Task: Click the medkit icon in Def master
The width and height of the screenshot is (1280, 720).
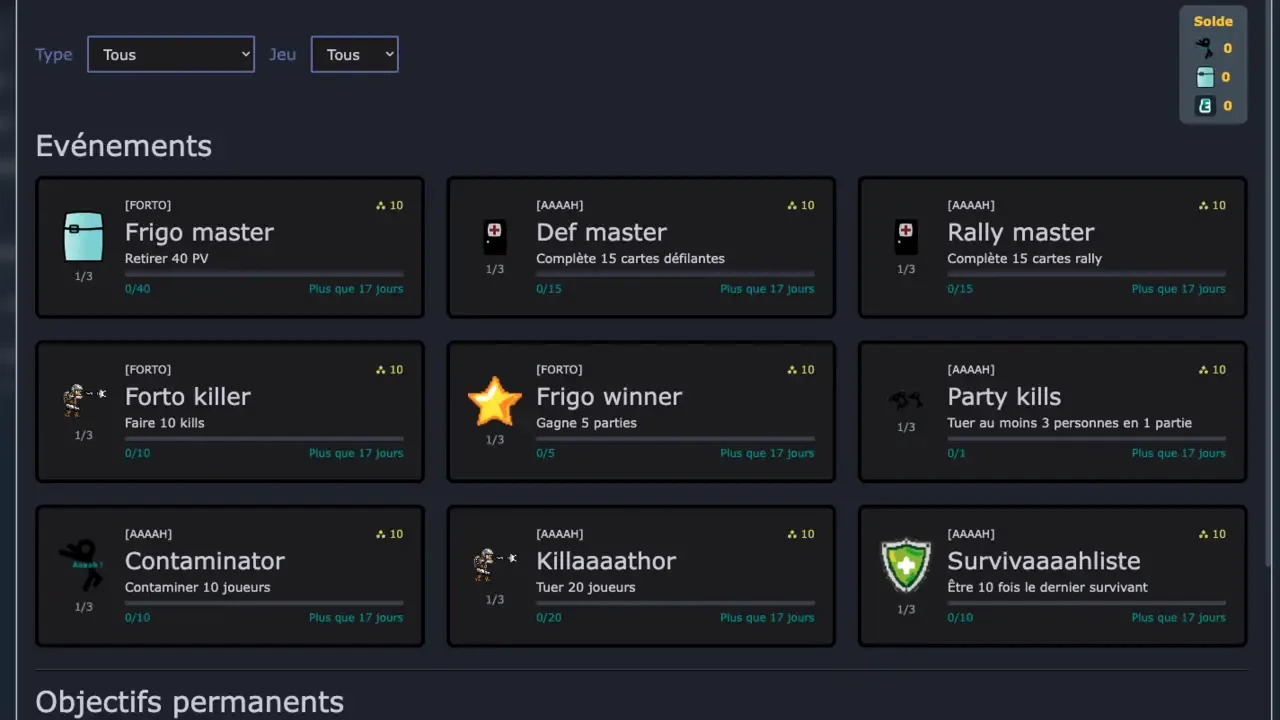Action: coord(495,237)
